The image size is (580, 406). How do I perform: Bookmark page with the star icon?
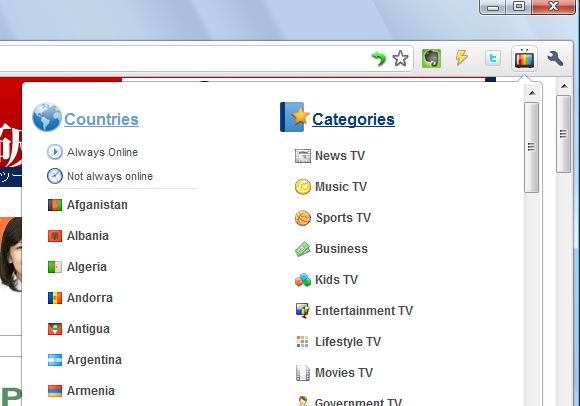[400, 58]
